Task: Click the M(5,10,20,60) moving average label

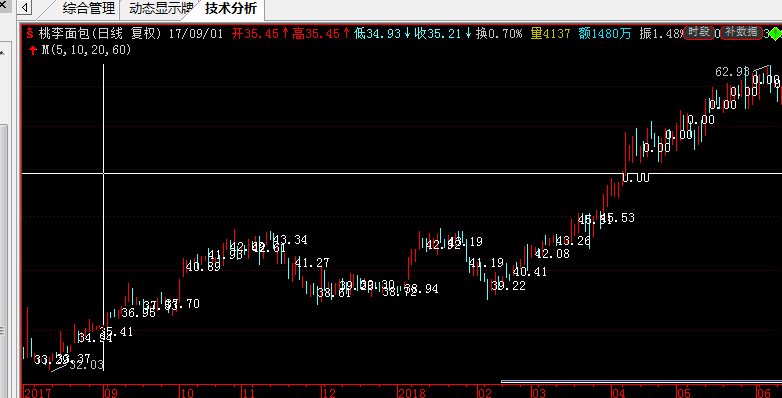Action: pyautogui.click(x=86, y=50)
